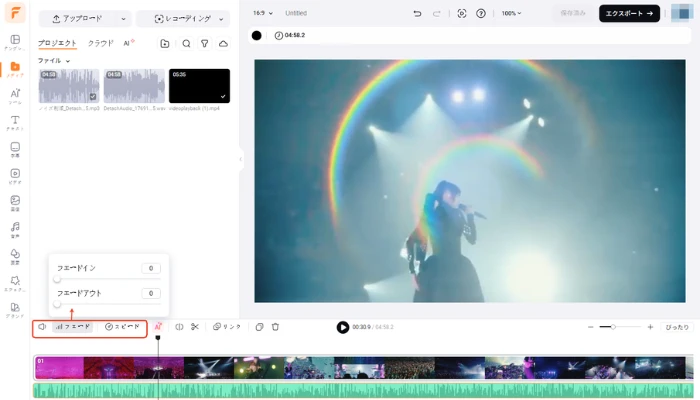This screenshot has width=700, height=400.
Task: Open the blurred user avatar at top right
Action: [682, 13]
